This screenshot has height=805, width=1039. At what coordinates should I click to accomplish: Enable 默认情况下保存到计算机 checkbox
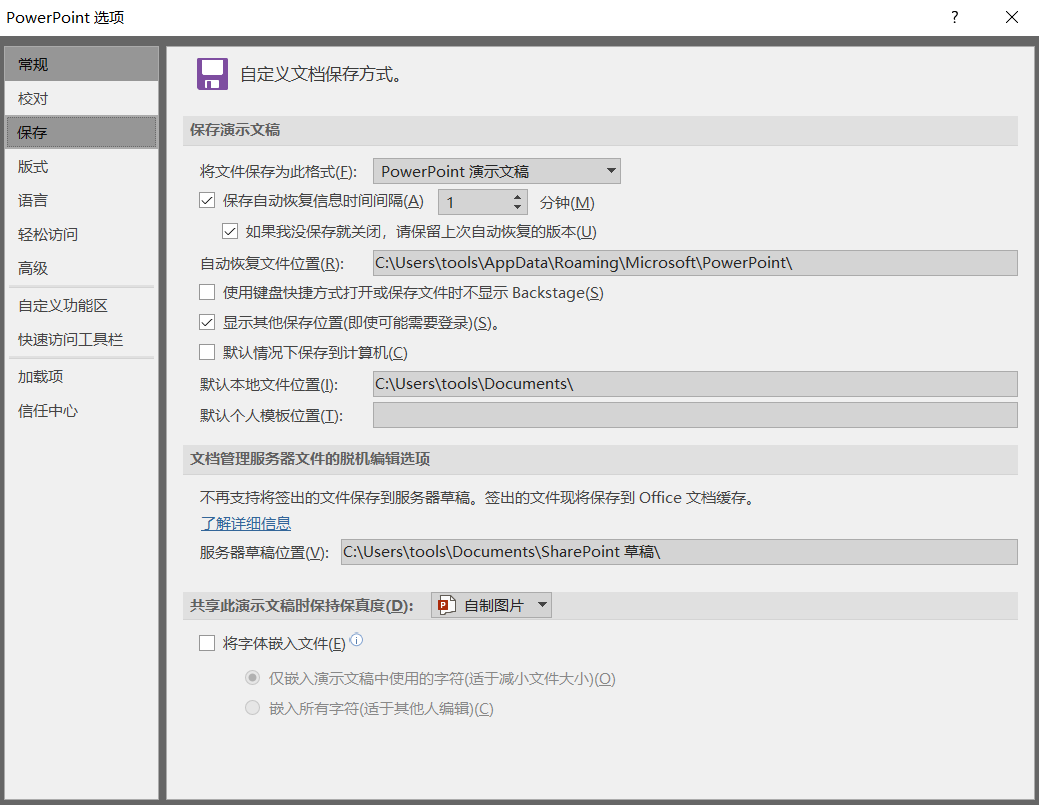point(207,352)
